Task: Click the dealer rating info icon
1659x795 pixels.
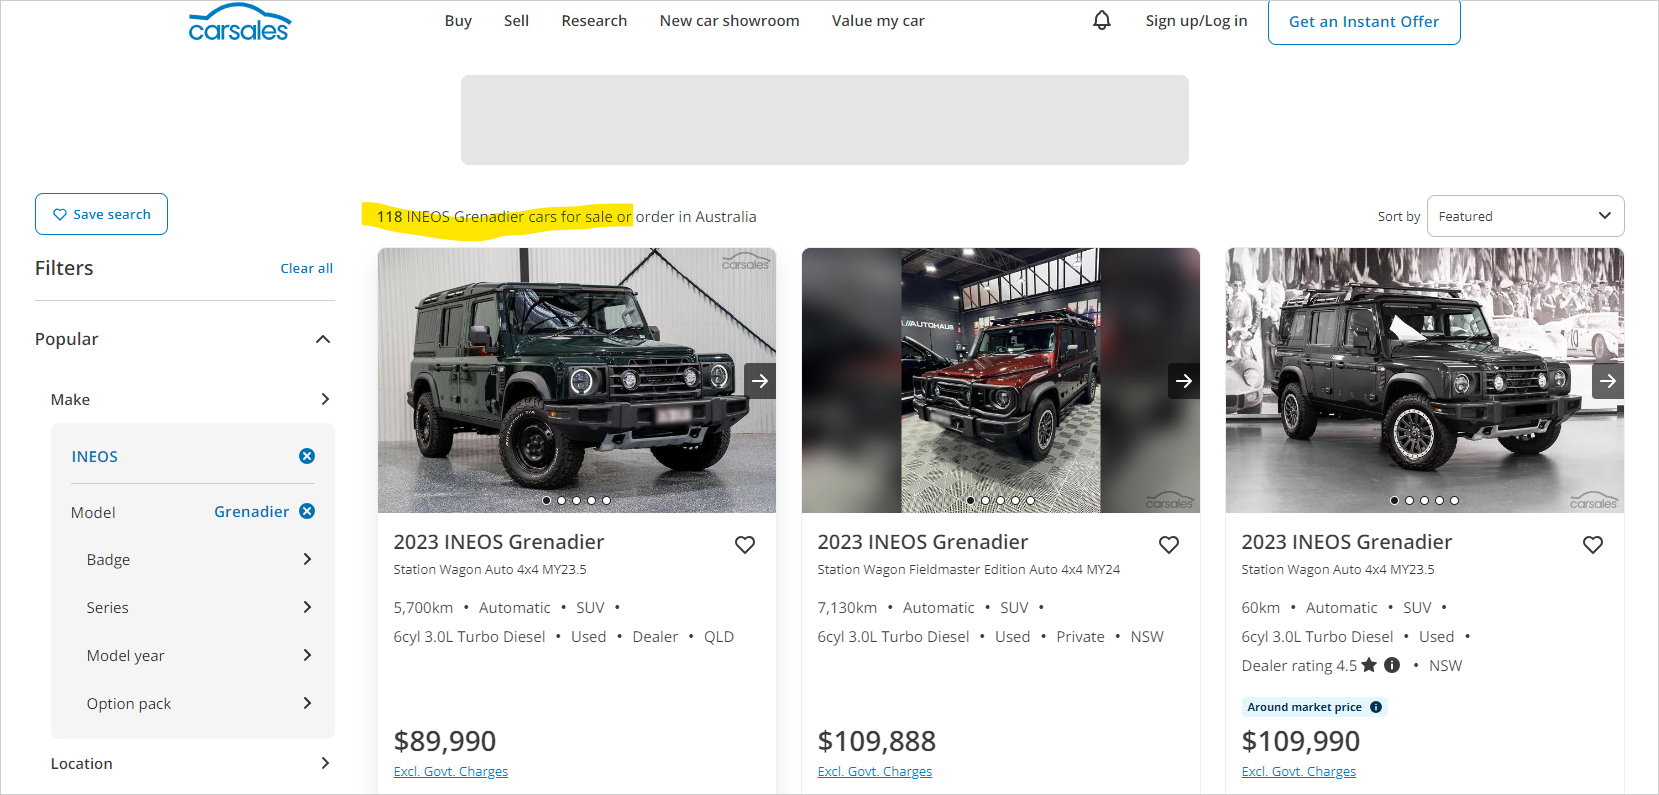Action: click(1392, 665)
